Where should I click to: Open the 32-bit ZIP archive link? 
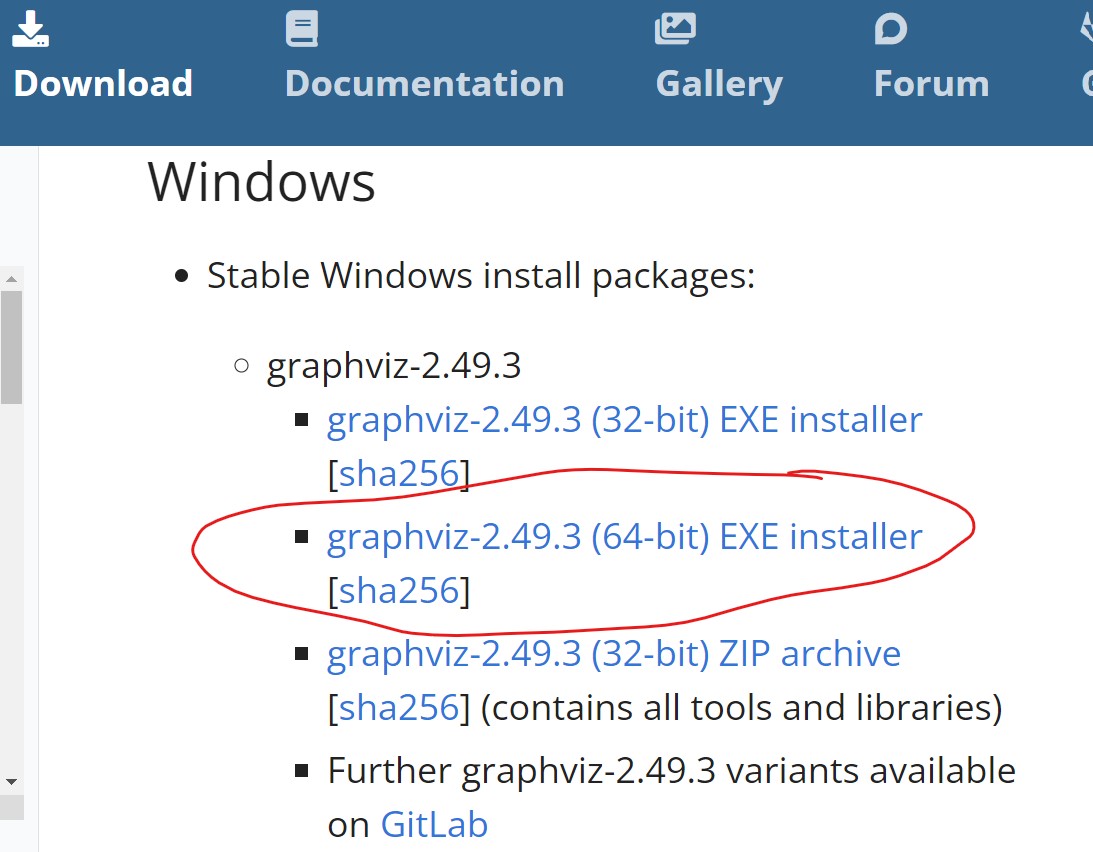[613, 653]
